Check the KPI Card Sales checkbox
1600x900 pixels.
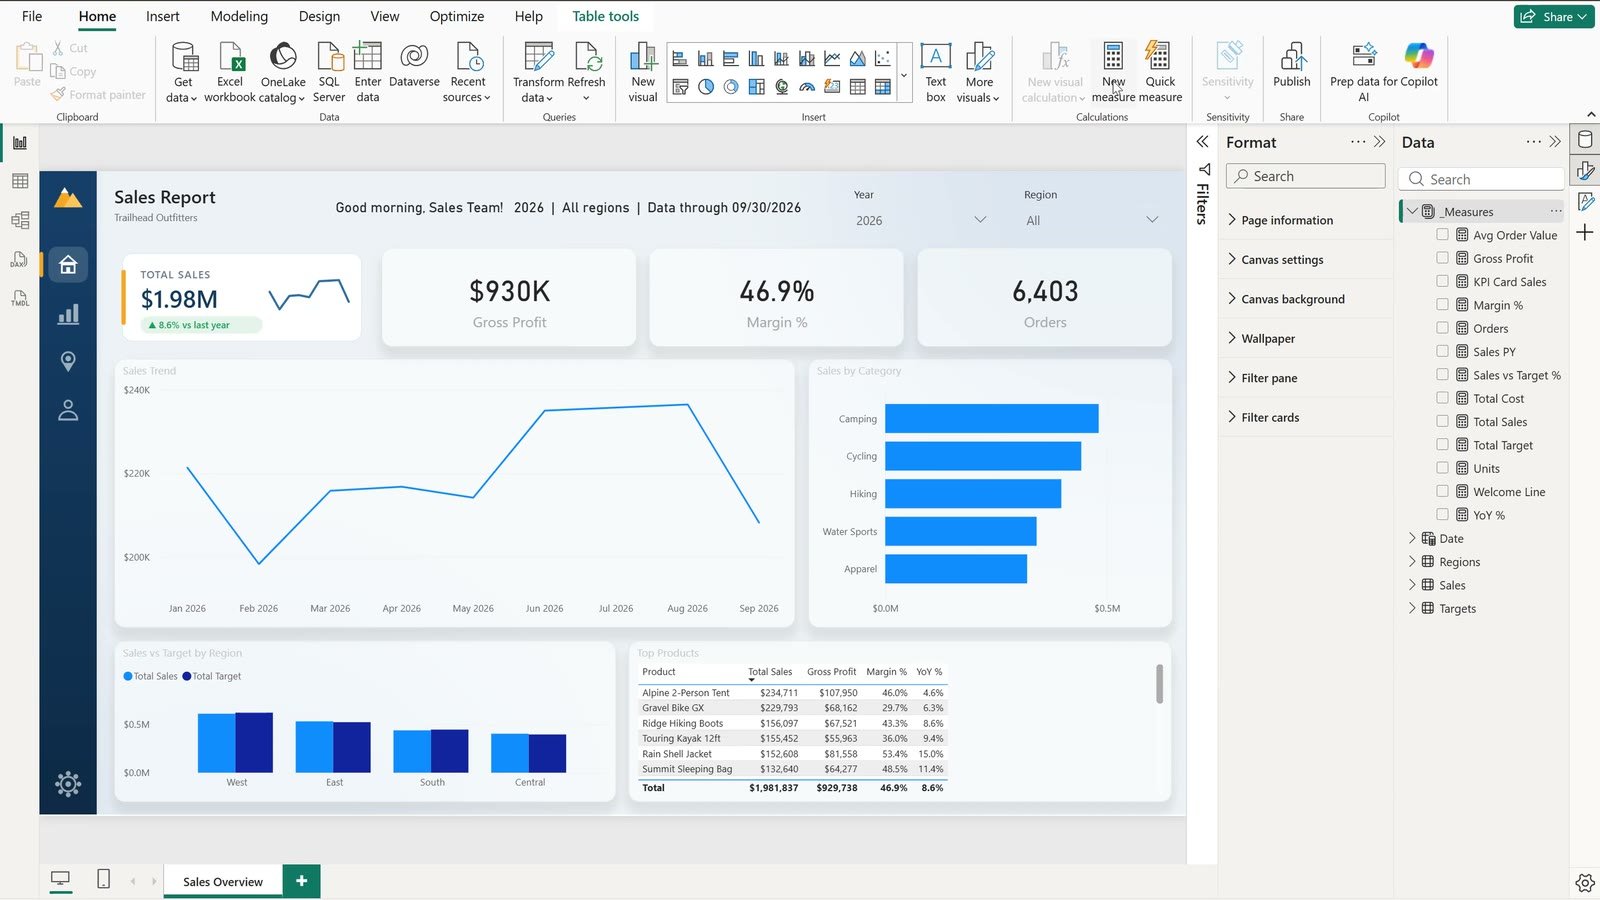pos(1442,281)
